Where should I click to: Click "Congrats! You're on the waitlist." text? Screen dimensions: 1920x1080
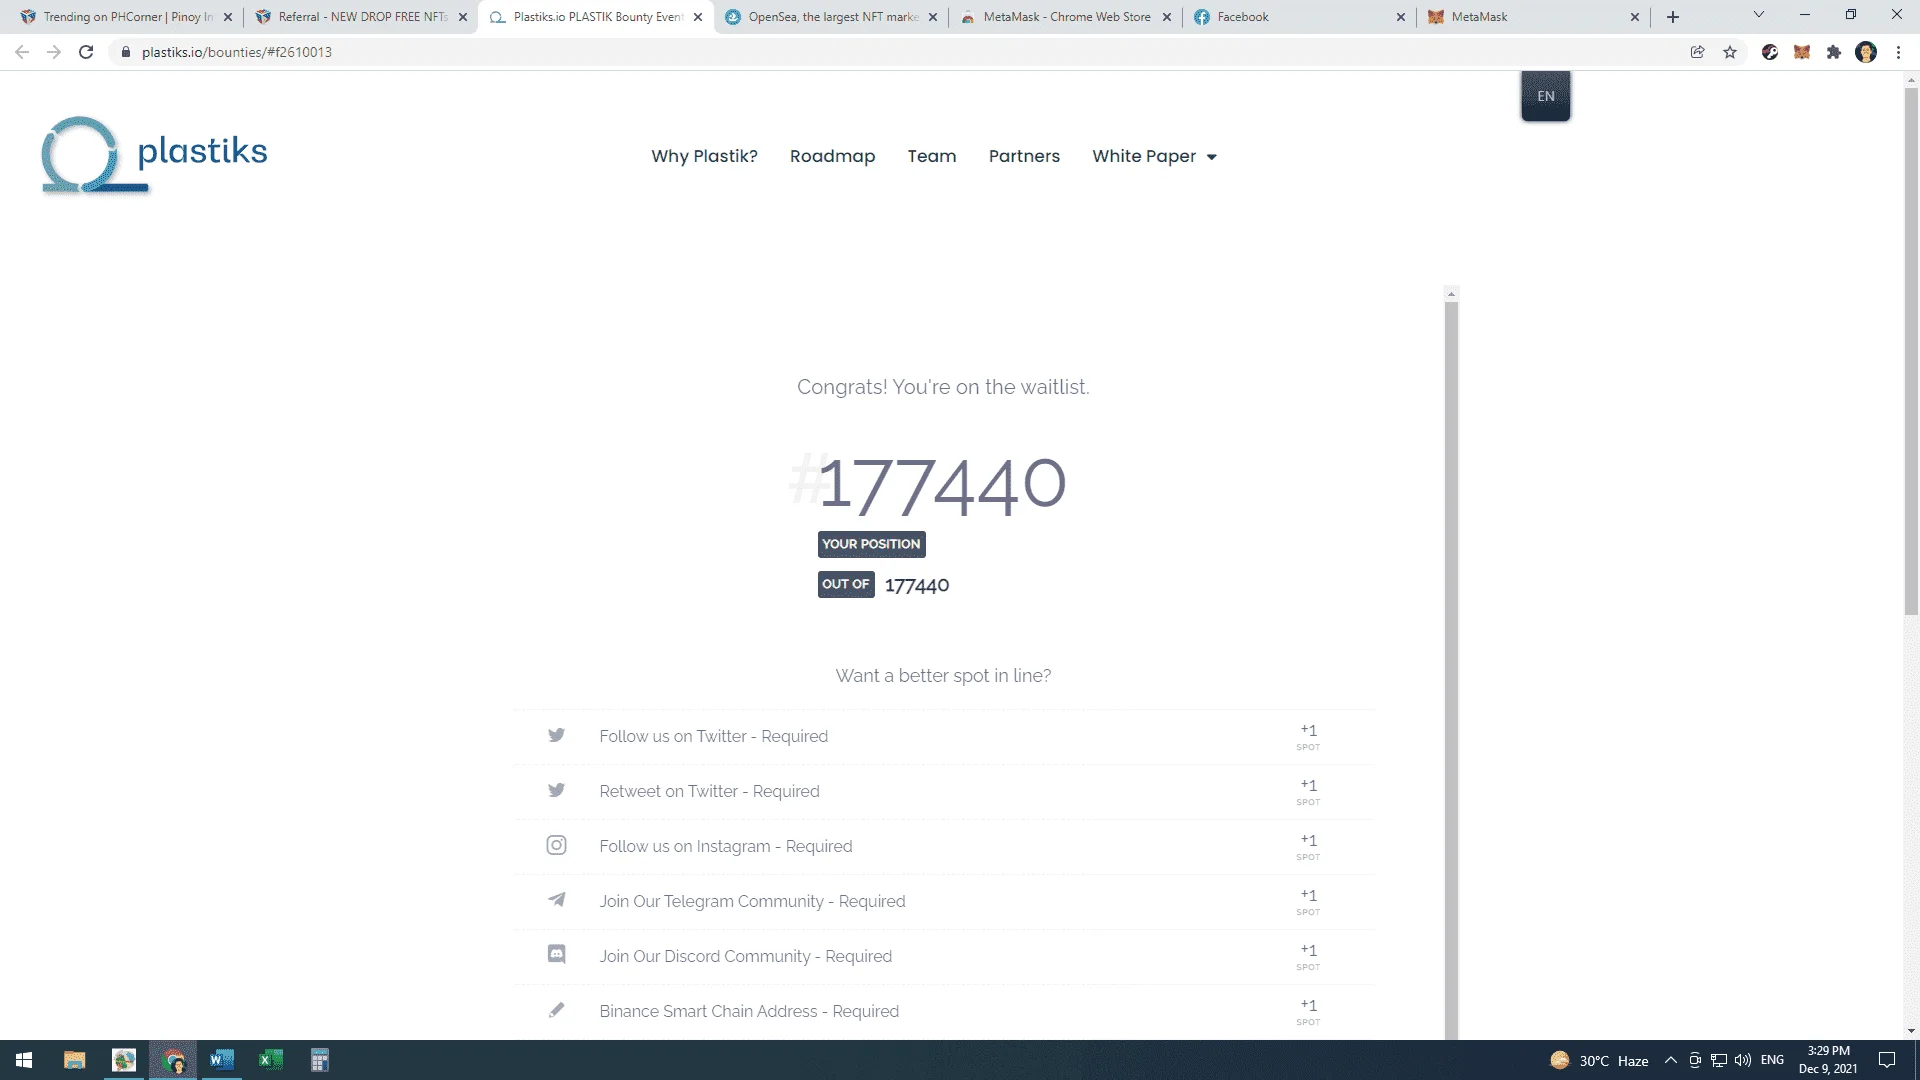click(943, 387)
